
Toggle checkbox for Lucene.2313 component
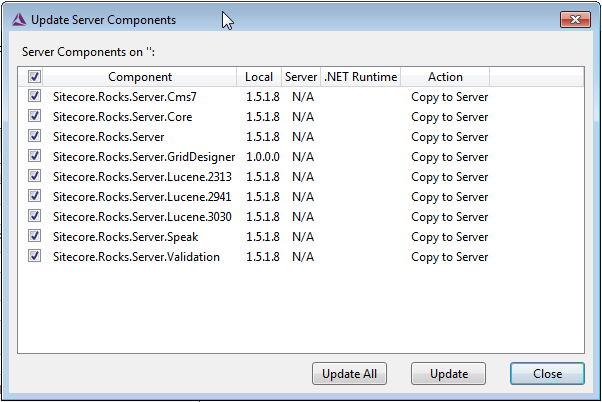(x=34, y=176)
